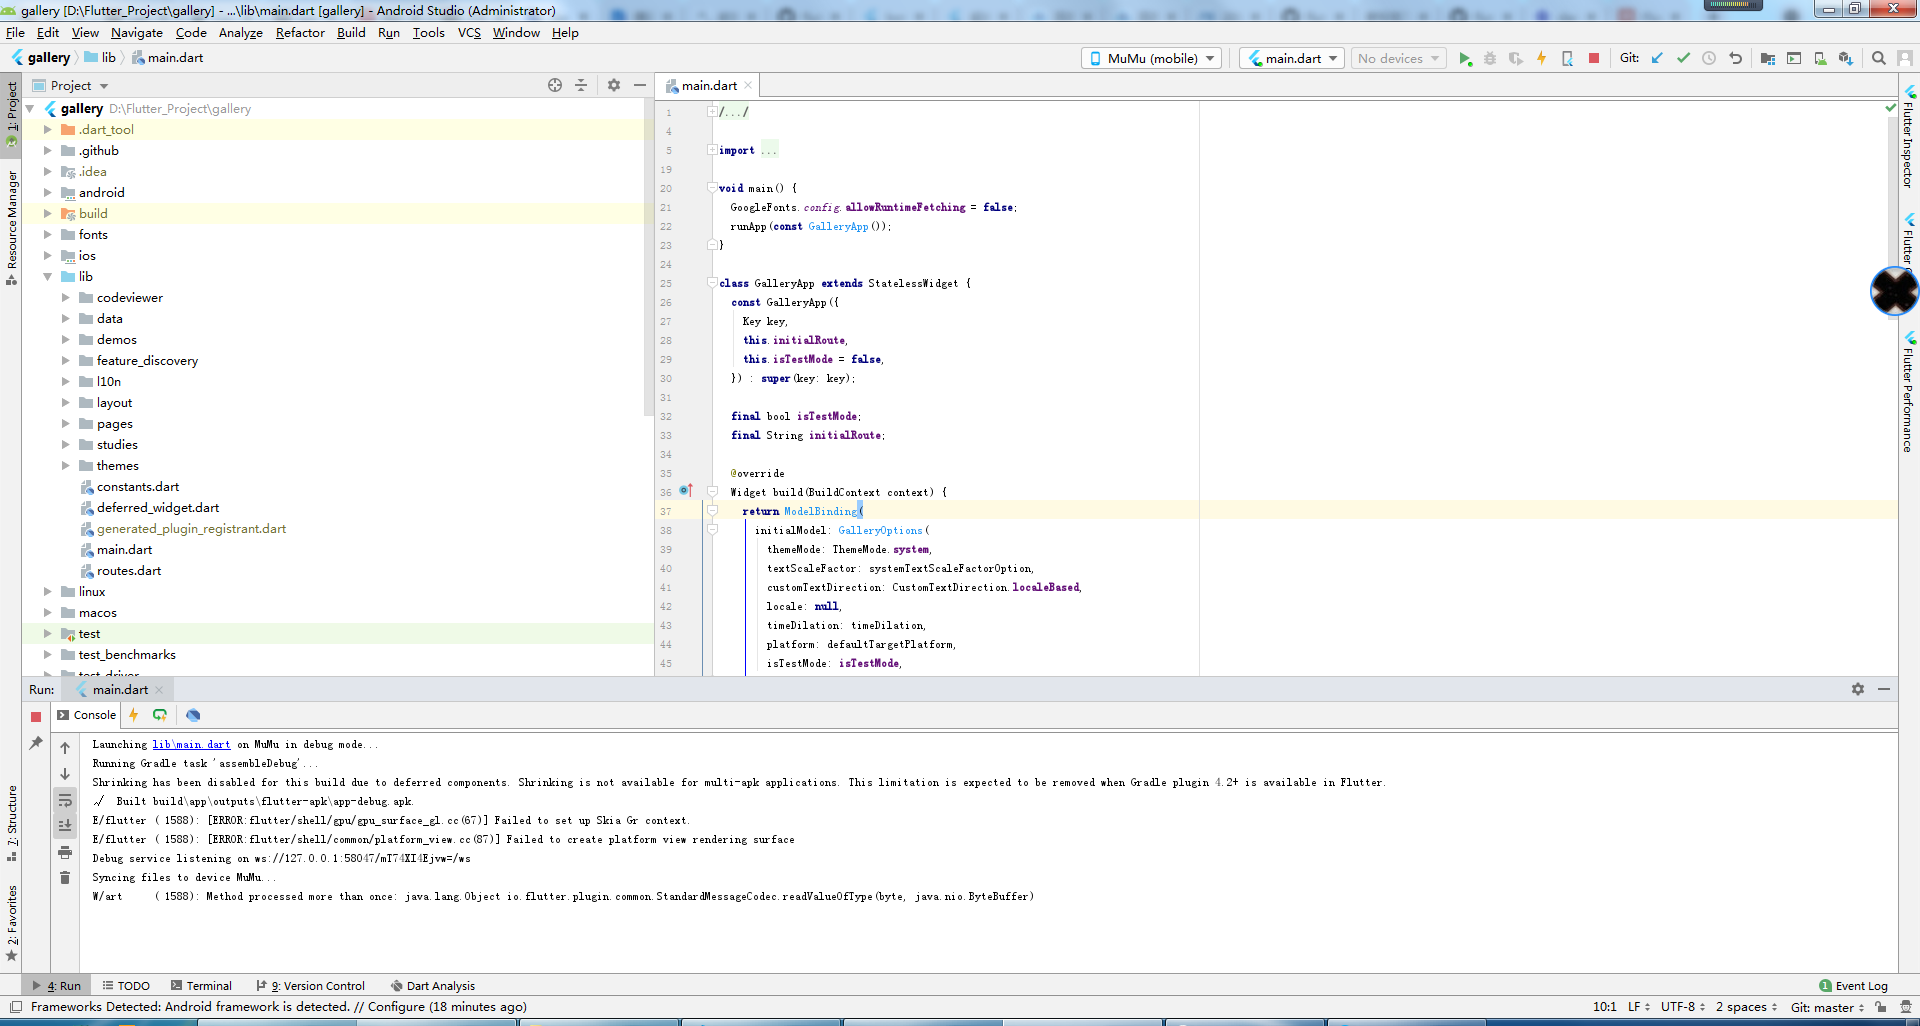Open the Event Log
This screenshot has width=1920, height=1026.
1860,986
